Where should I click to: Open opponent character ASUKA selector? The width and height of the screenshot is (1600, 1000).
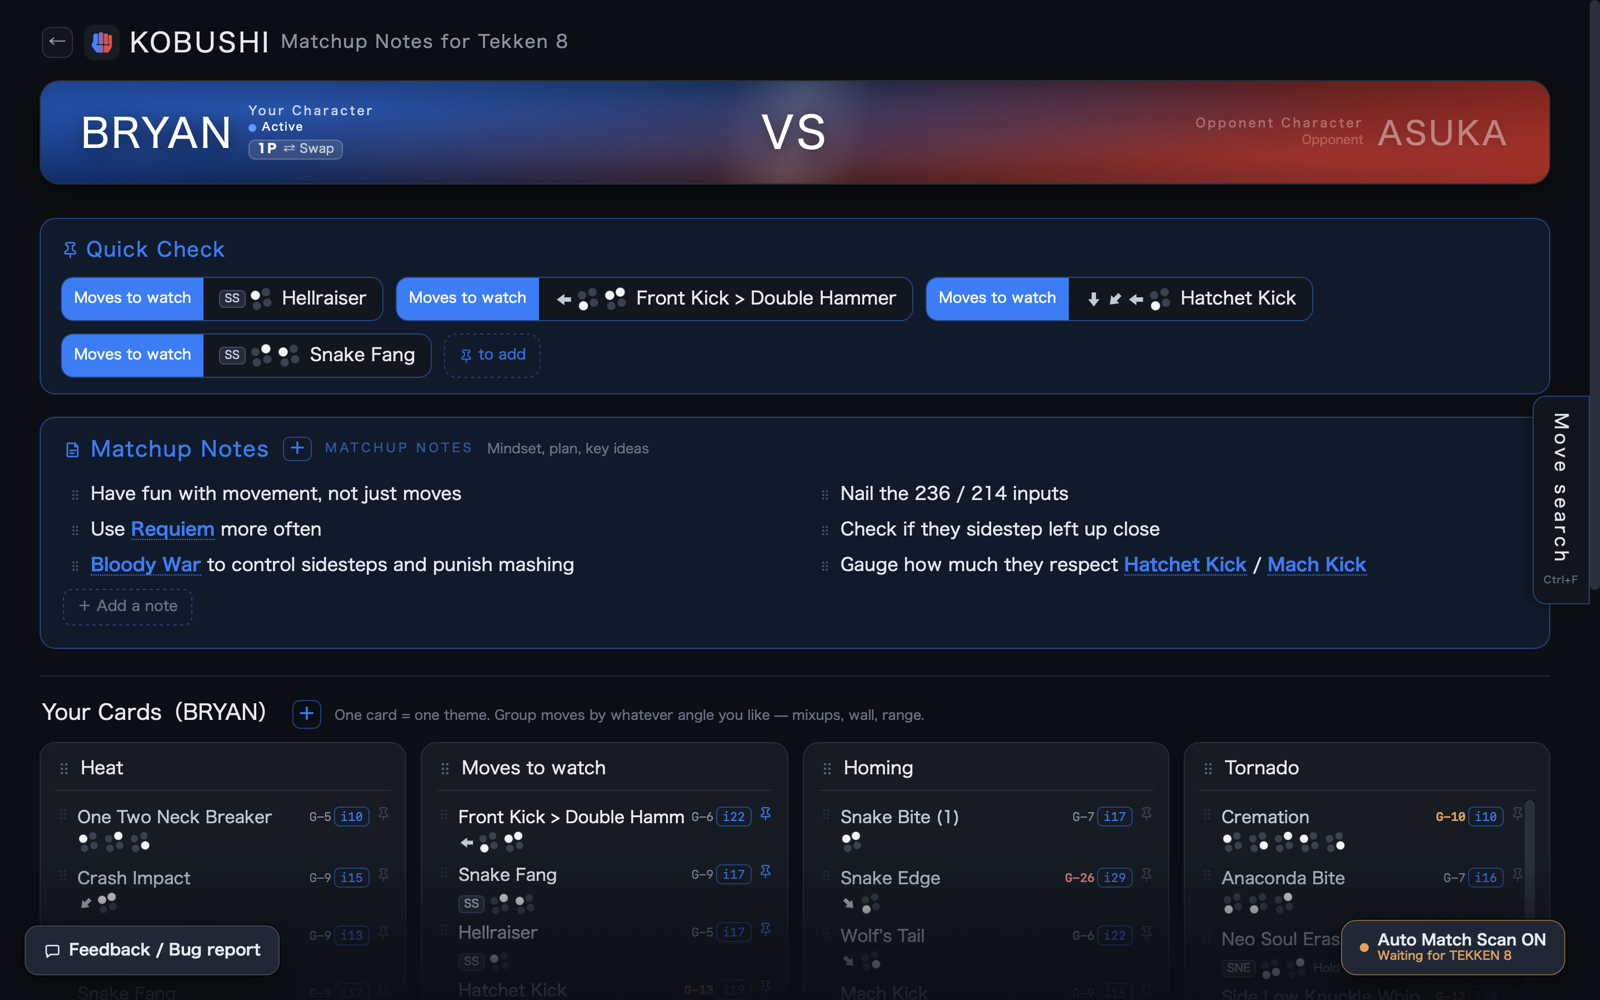click(x=1442, y=133)
